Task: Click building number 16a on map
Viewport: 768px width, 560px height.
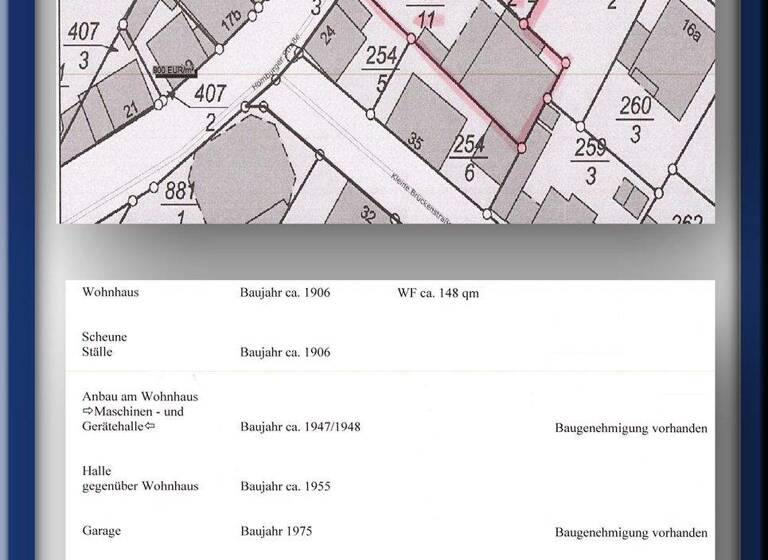Action: tap(690, 30)
